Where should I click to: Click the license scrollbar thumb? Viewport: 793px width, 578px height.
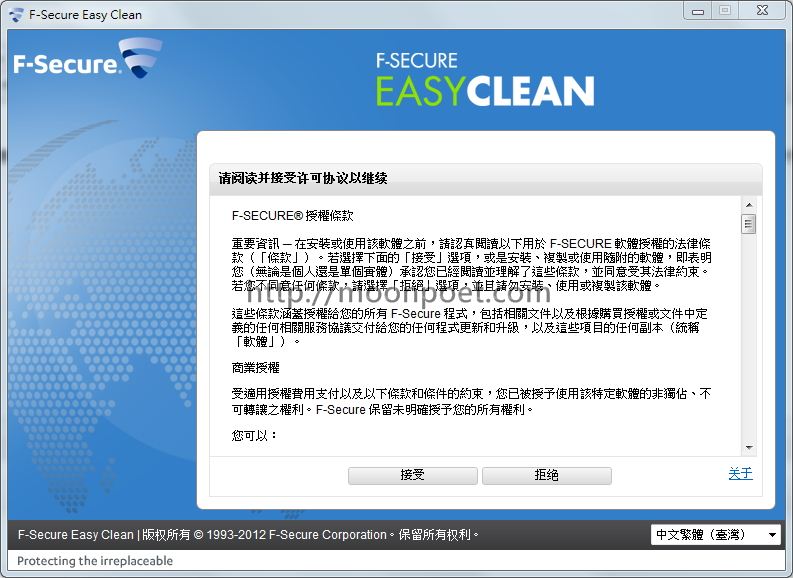click(749, 224)
